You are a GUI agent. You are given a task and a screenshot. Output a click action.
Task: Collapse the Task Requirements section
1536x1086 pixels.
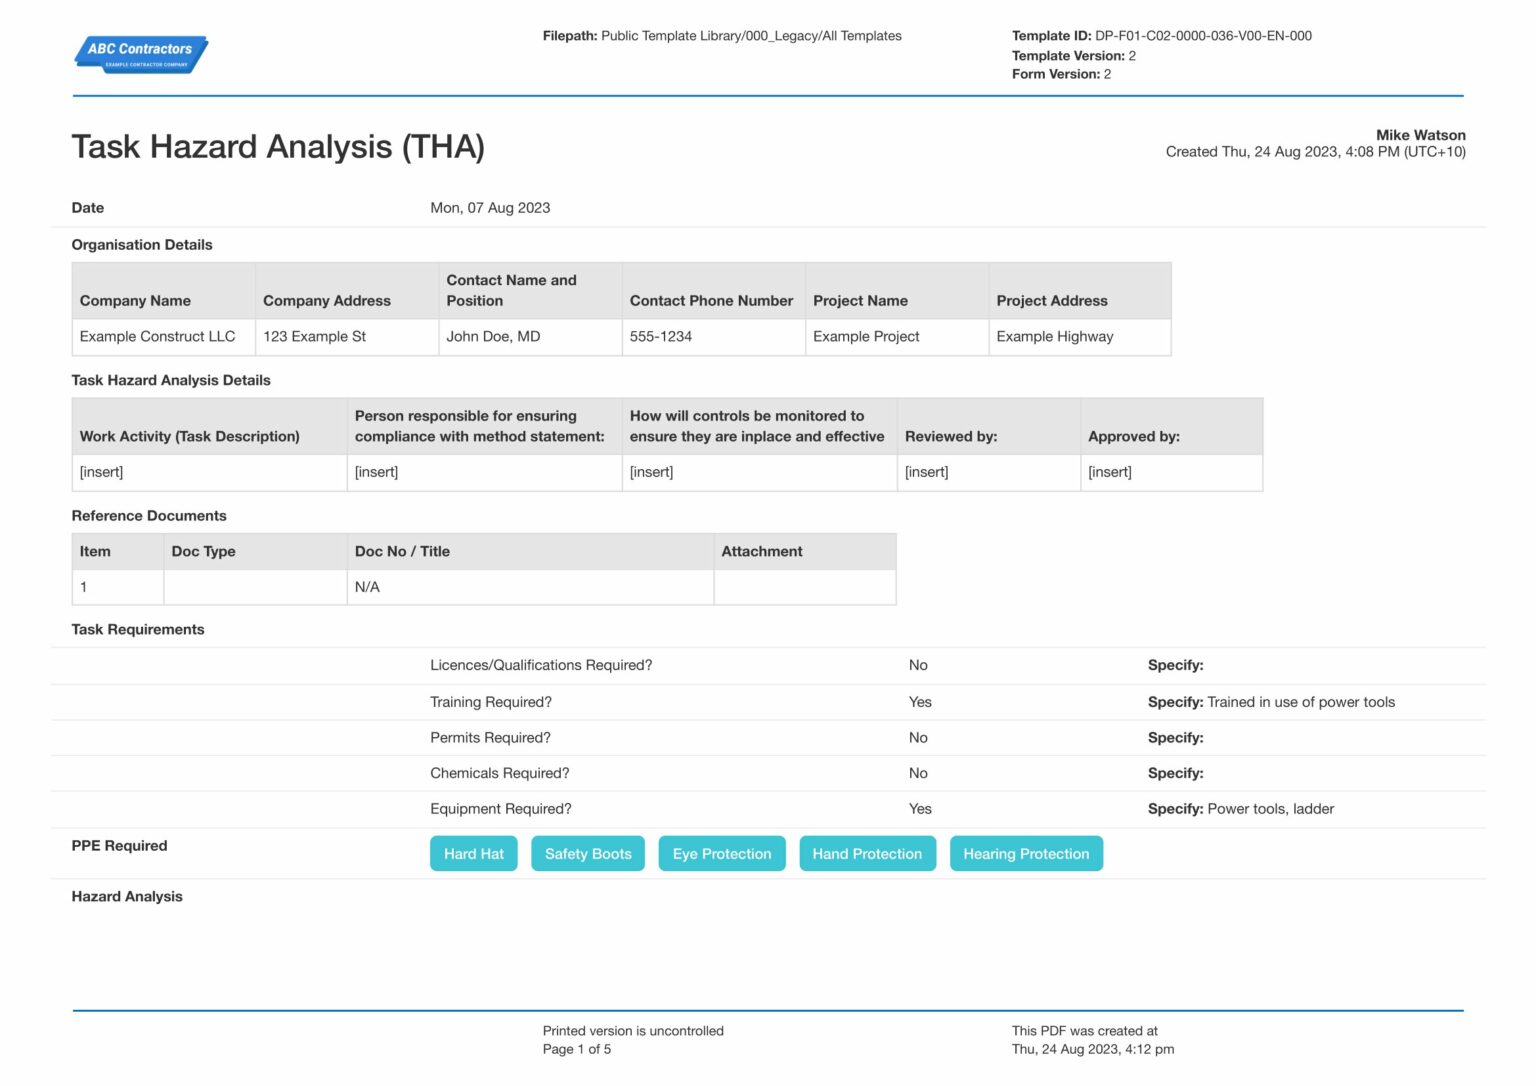(x=137, y=629)
